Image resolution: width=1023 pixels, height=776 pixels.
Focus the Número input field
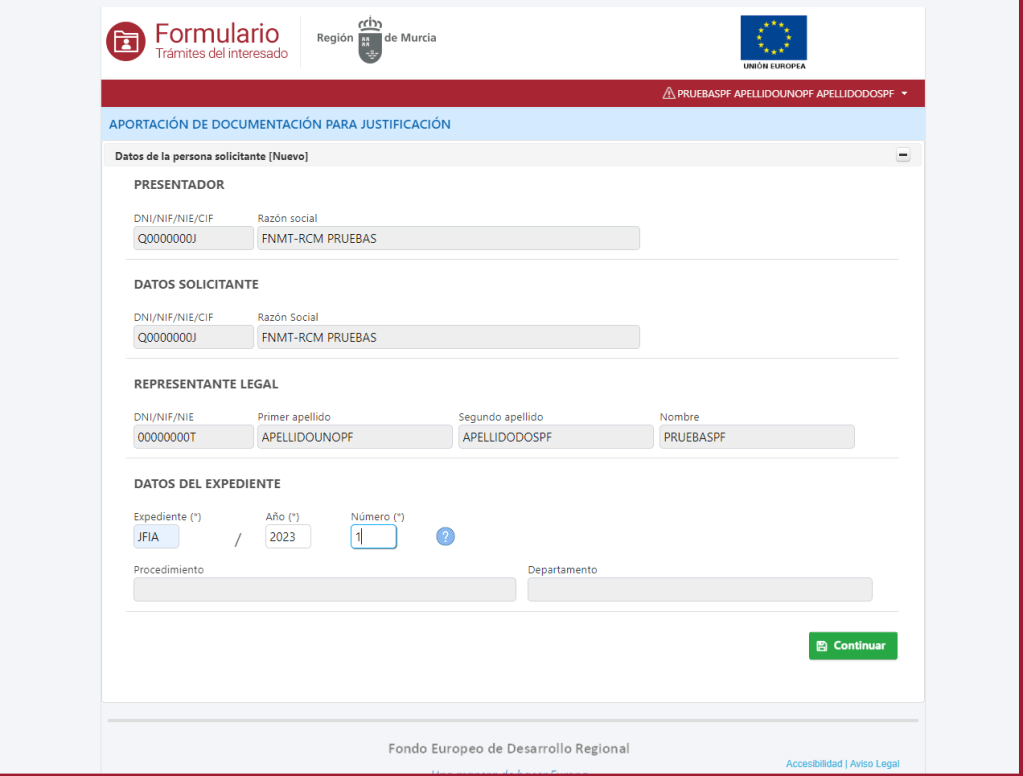coord(373,537)
